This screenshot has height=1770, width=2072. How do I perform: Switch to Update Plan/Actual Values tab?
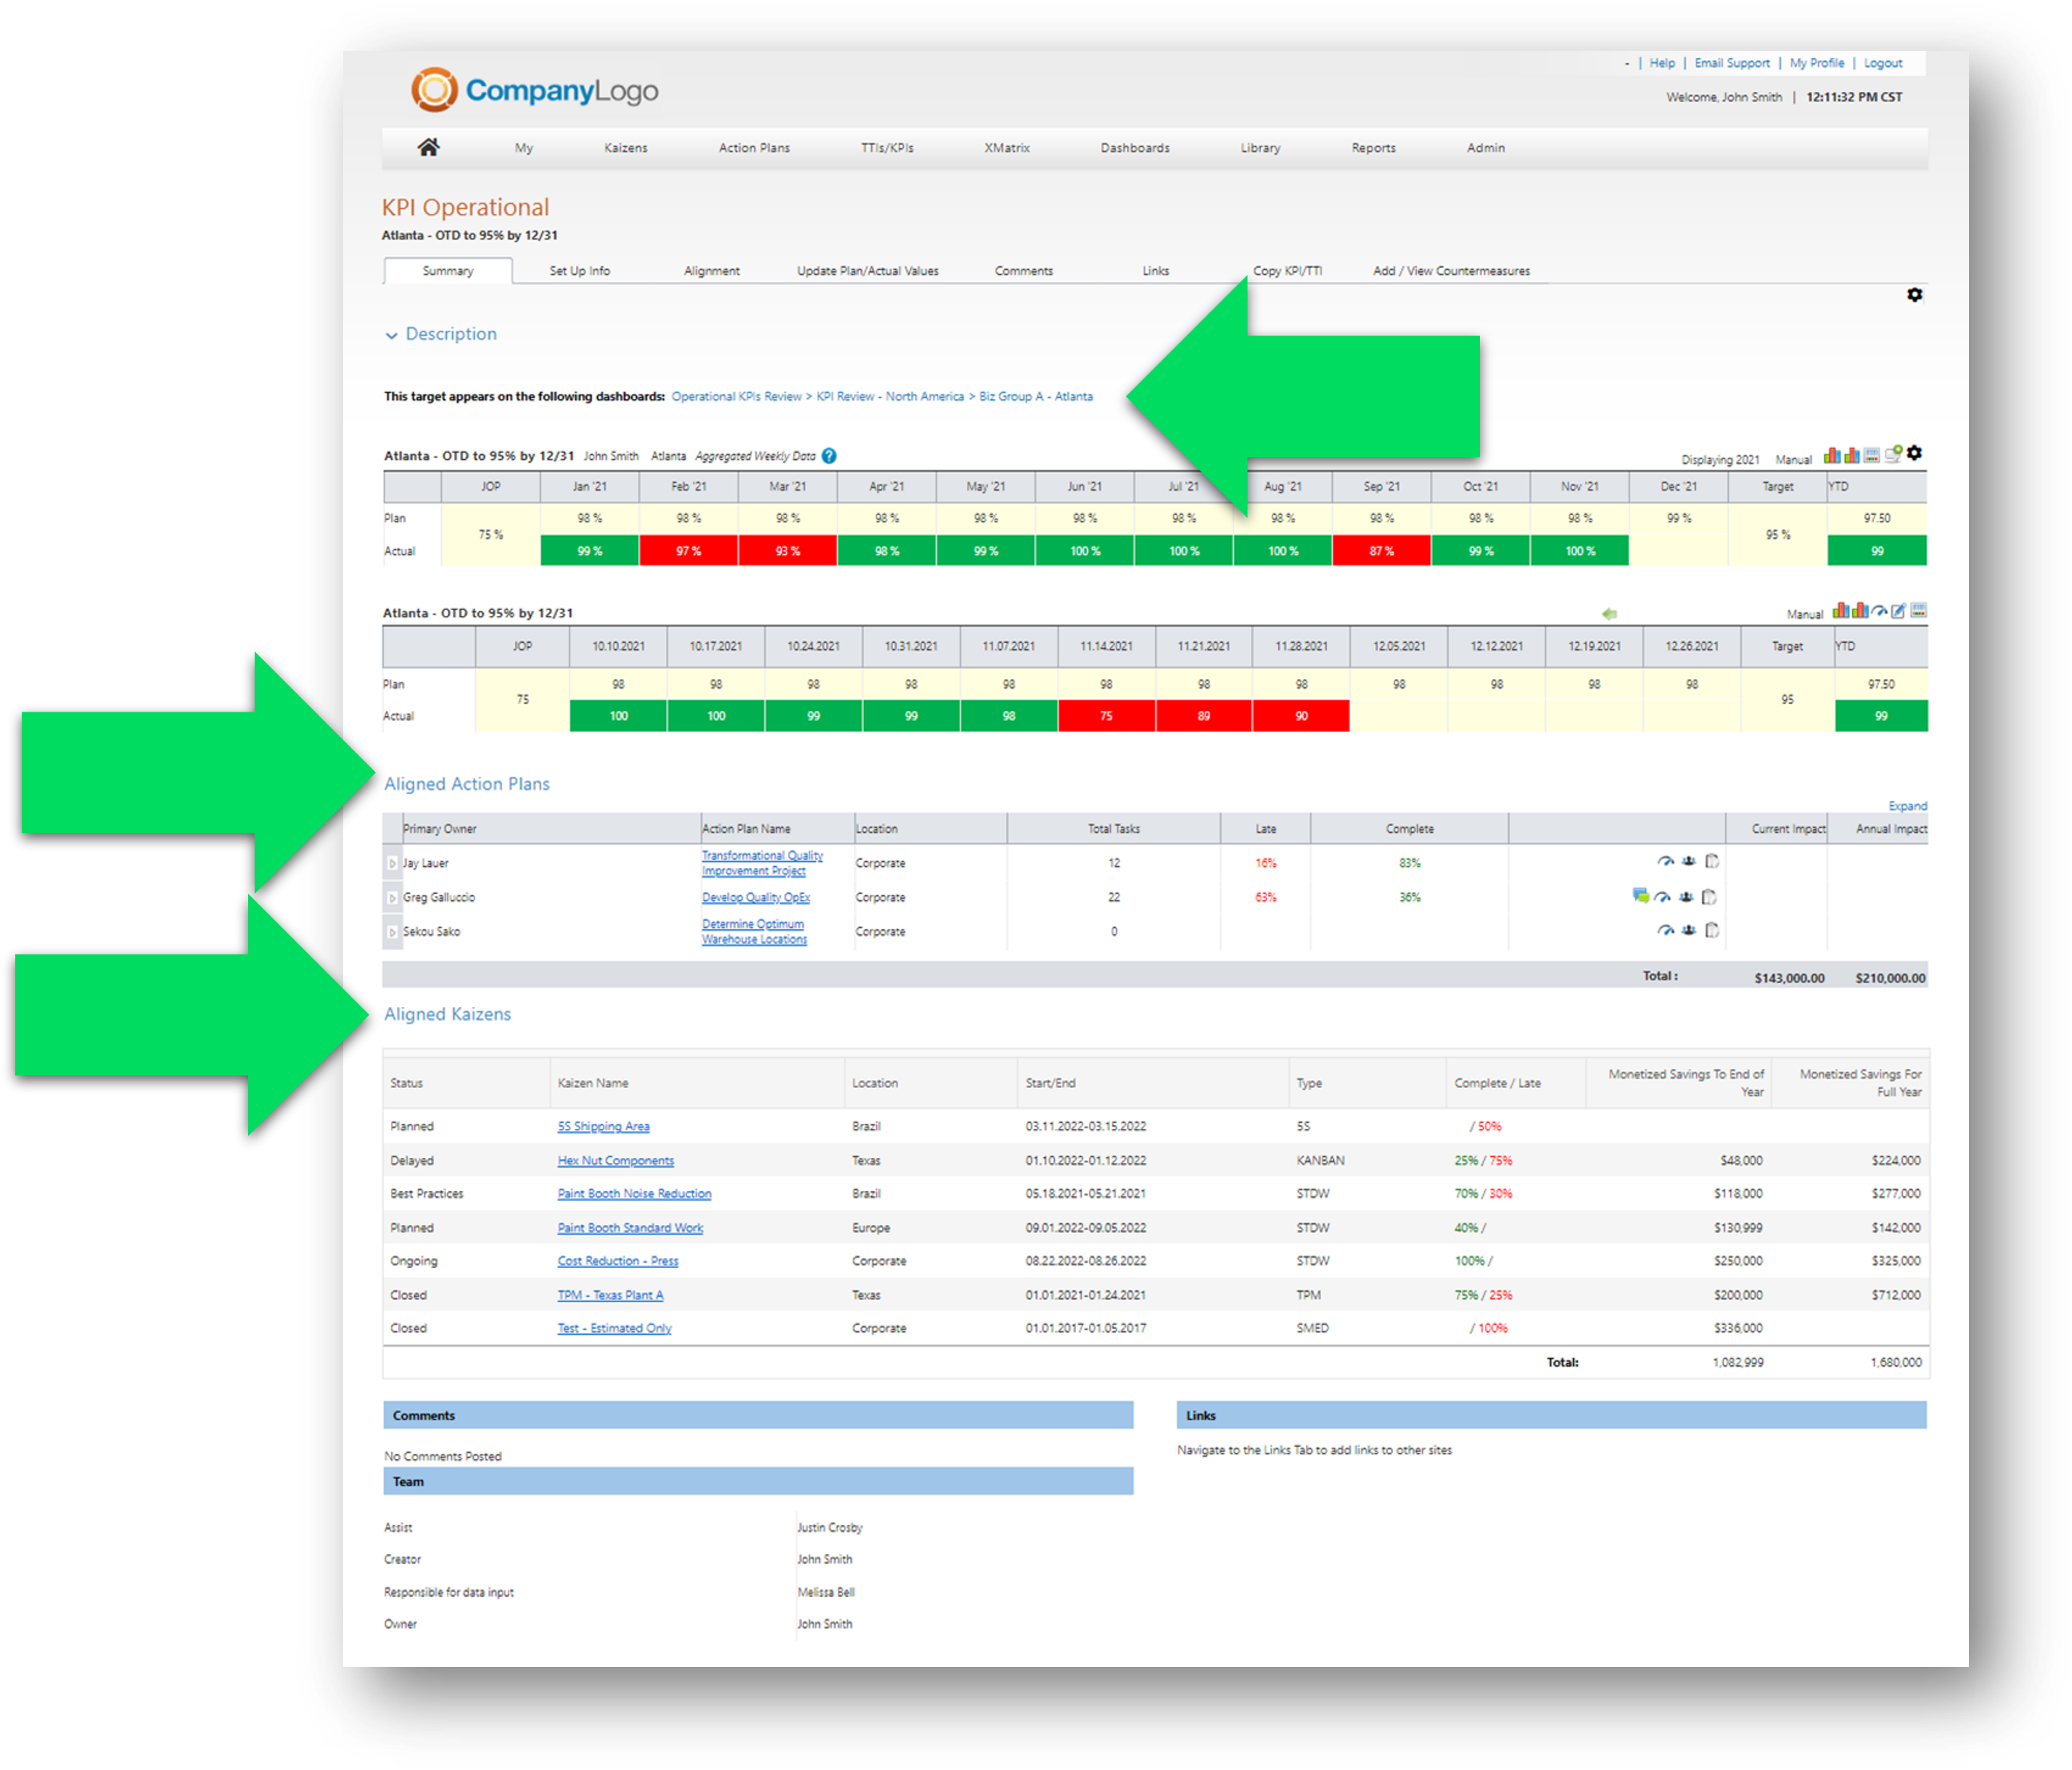(867, 271)
